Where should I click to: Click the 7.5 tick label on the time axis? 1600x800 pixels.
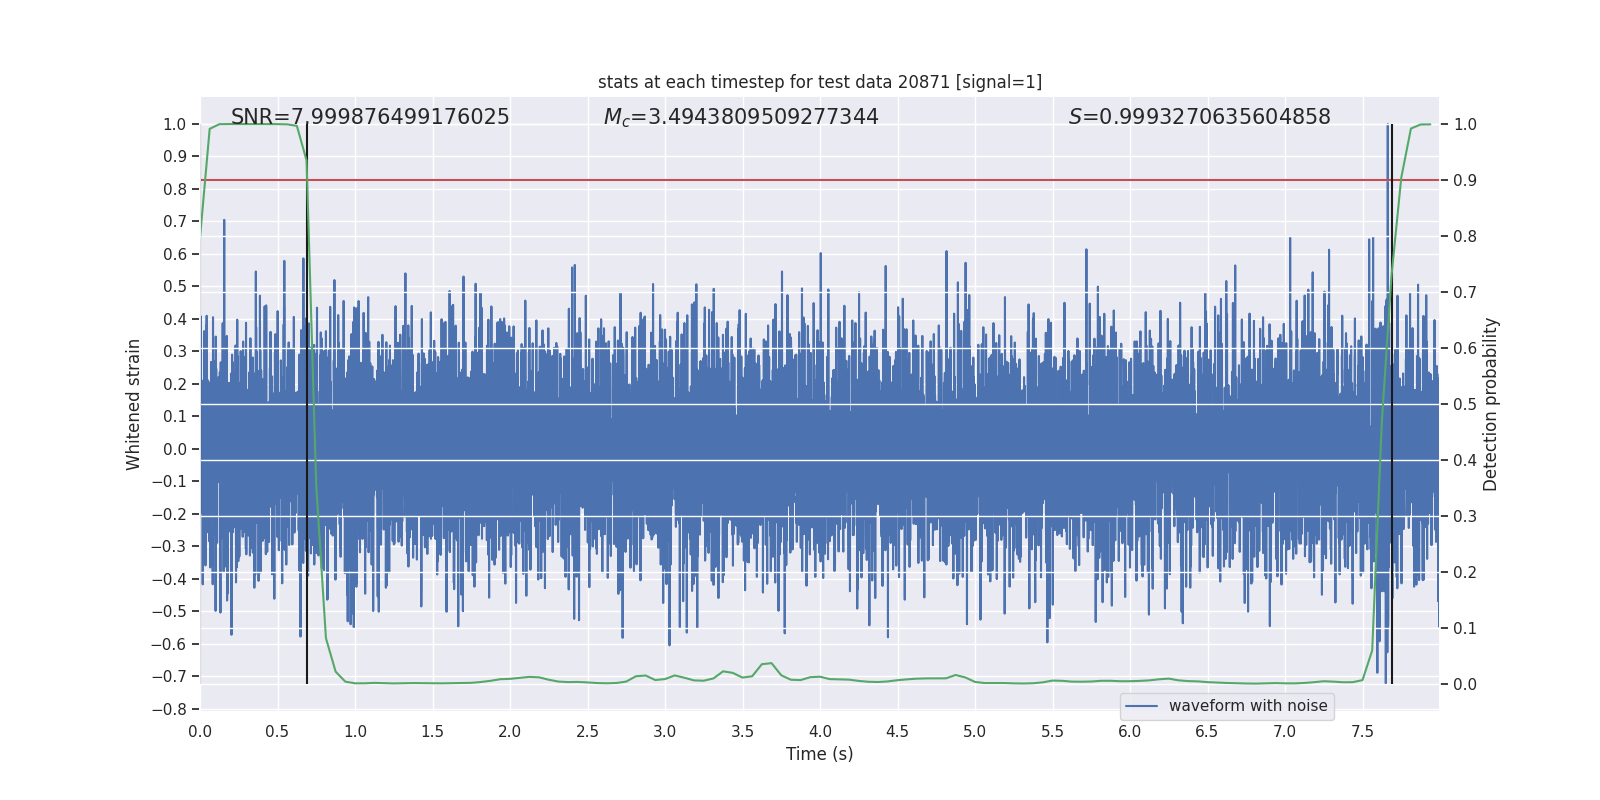pos(1362,731)
